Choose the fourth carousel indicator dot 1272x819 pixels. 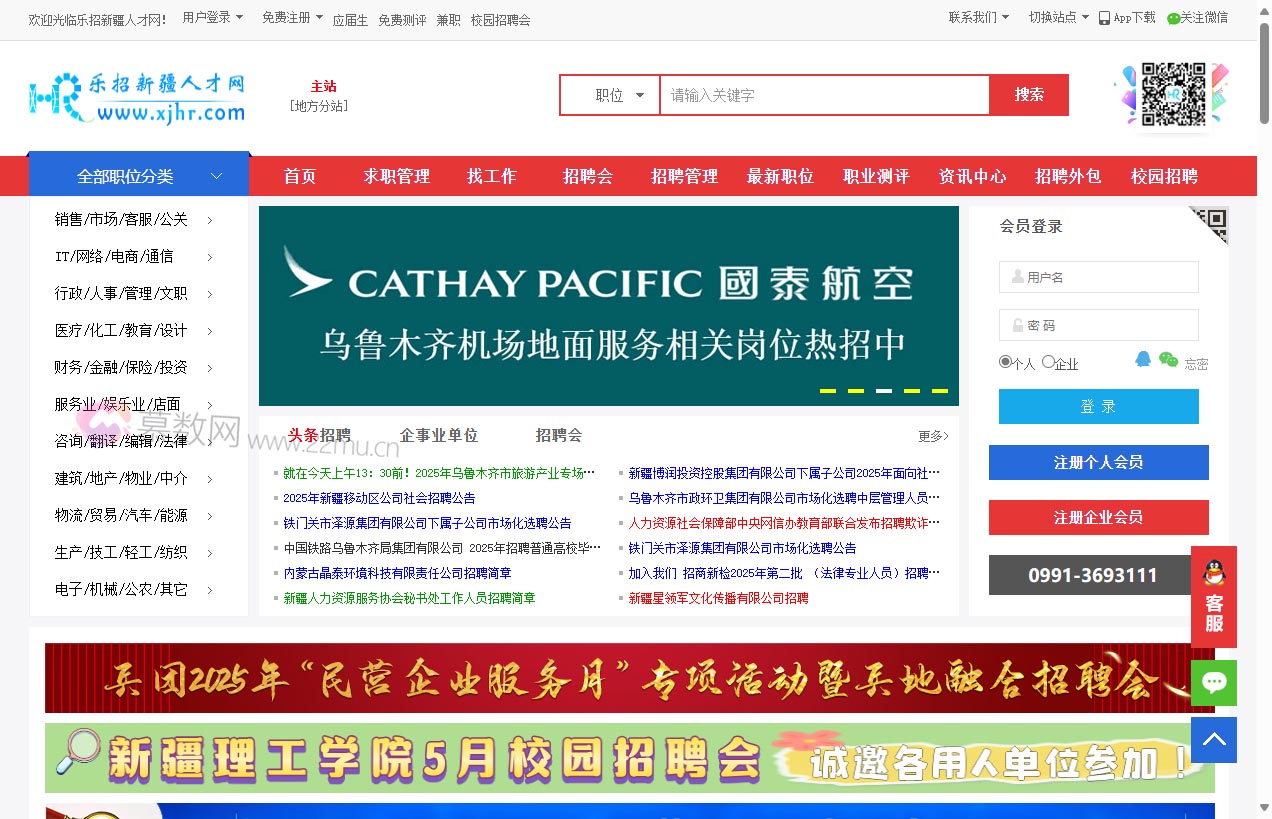pos(912,392)
